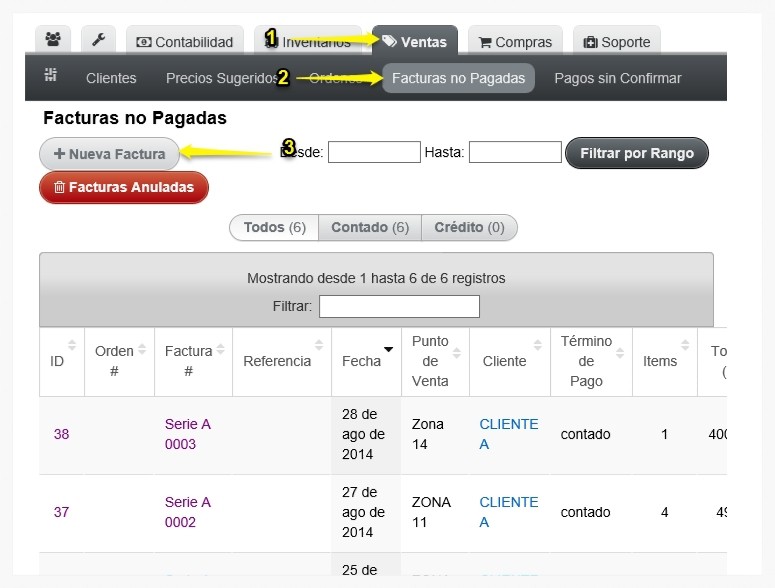Open the Compras tab
This screenshot has height=588, width=775.
515,40
